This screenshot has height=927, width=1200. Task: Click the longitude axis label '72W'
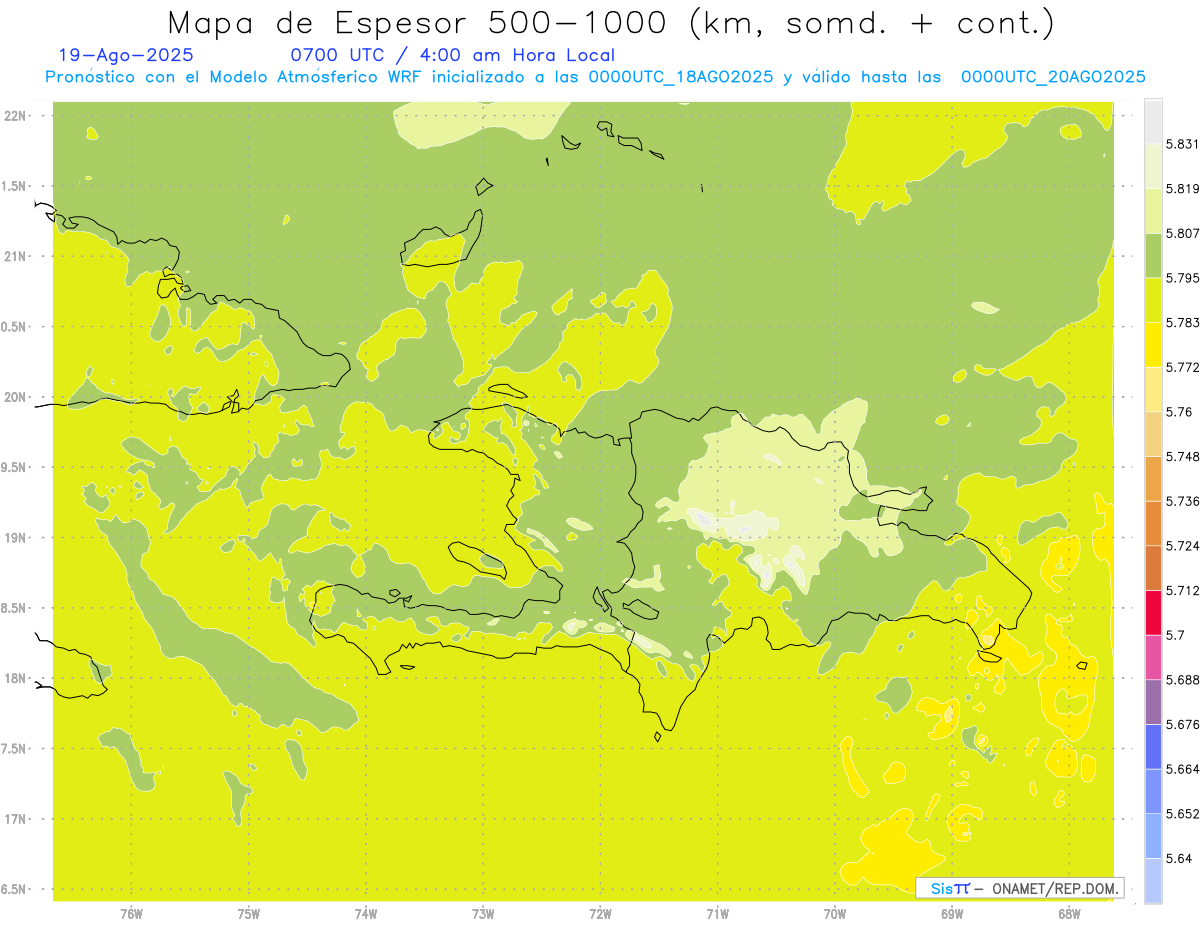pyautogui.click(x=600, y=914)
